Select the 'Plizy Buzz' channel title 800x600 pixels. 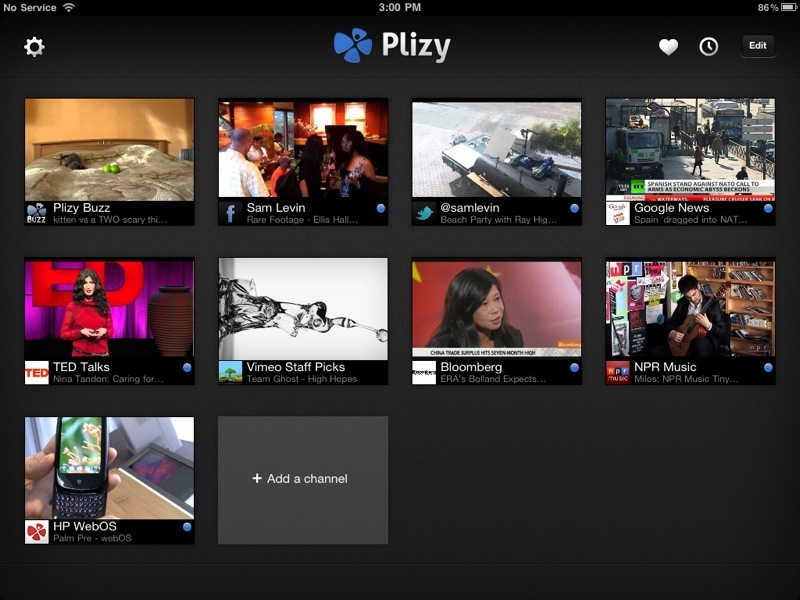coord(82,208)
